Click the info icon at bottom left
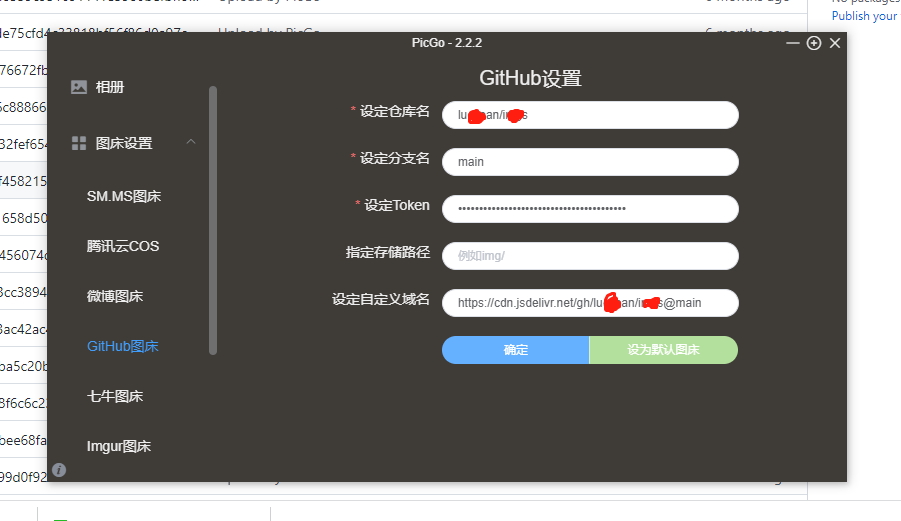The image size is (901, 521). tap(59, 470)
